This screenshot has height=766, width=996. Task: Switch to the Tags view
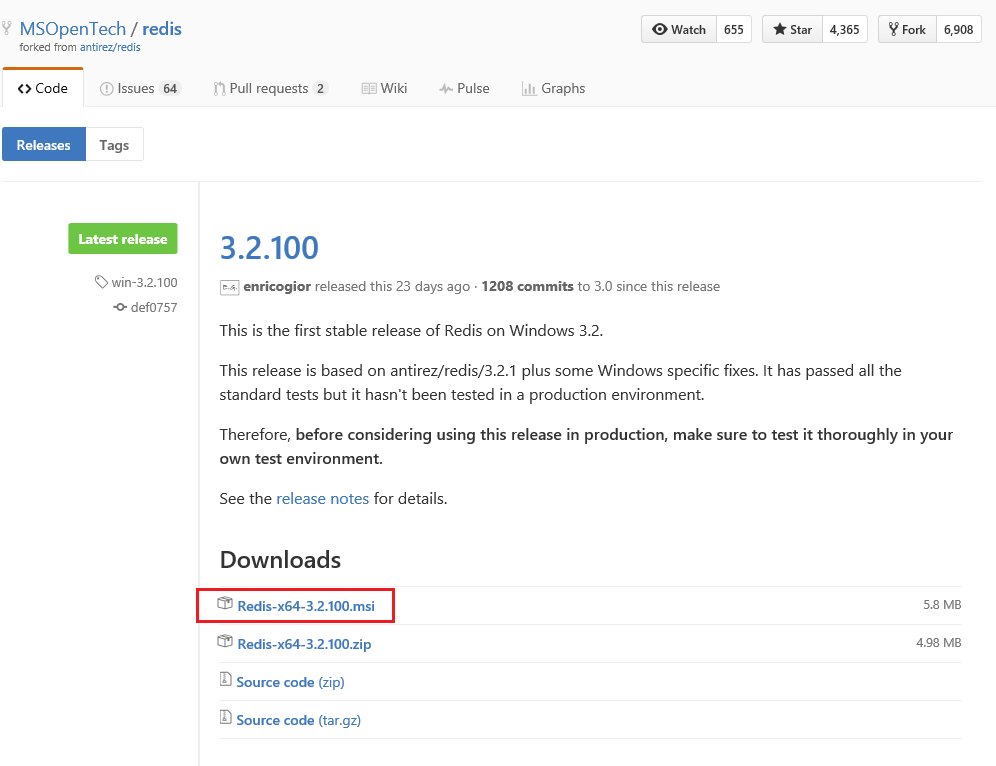click(114, 144)
